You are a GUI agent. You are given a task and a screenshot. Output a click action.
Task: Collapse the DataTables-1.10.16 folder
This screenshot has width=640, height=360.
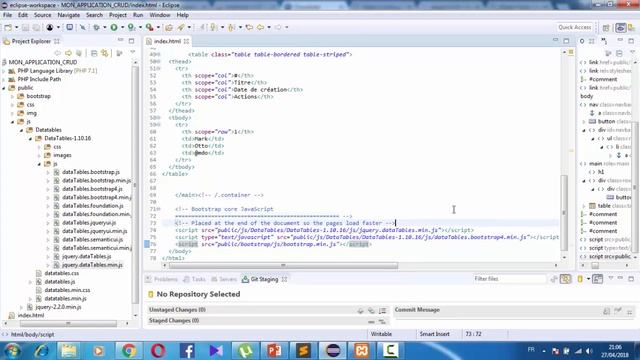tap(30, 139)
